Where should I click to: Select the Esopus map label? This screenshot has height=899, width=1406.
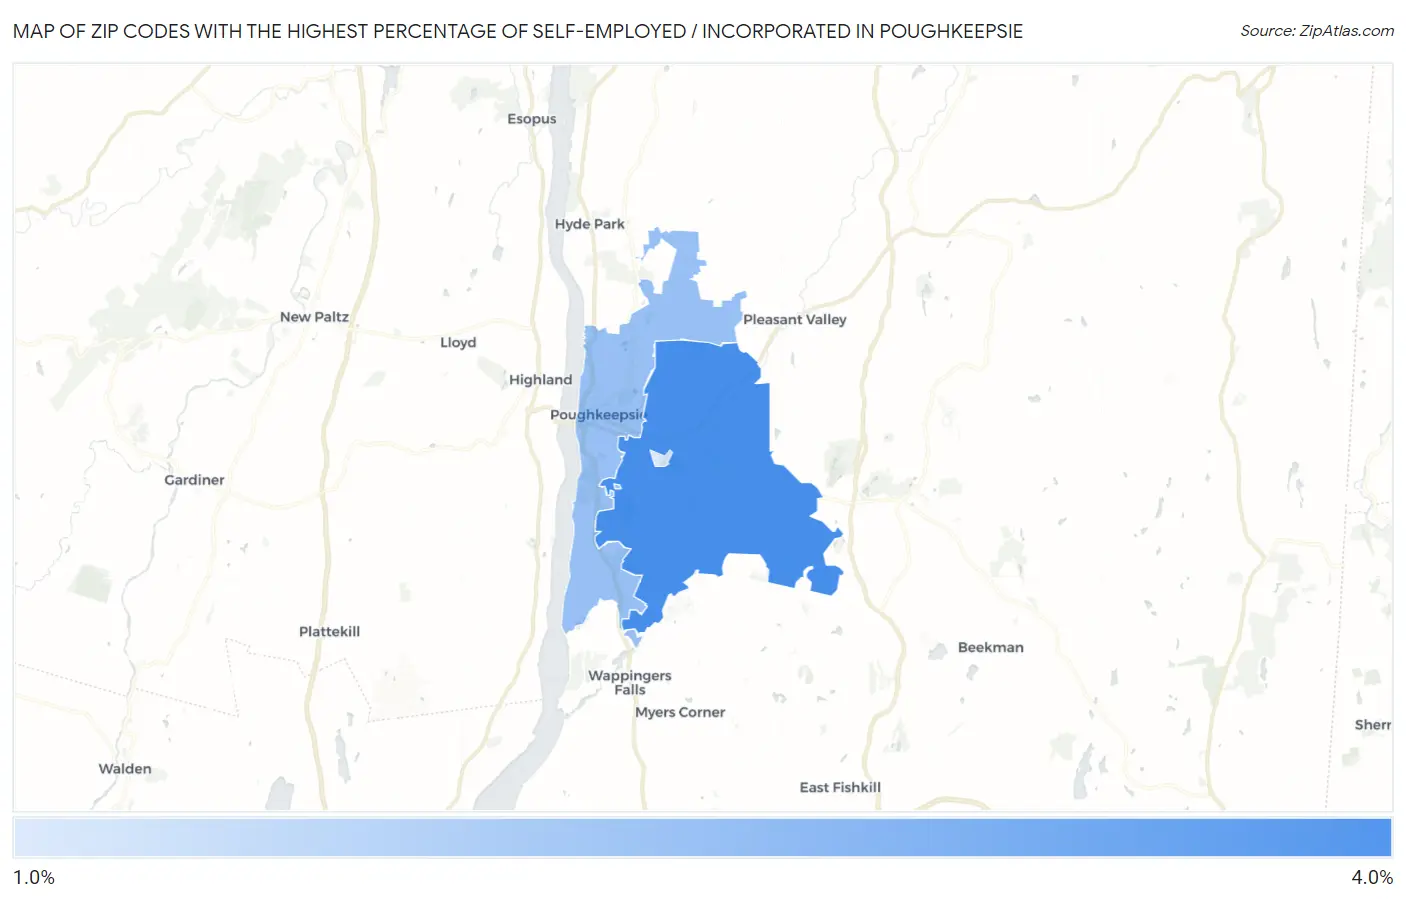(x=531, y=119)
